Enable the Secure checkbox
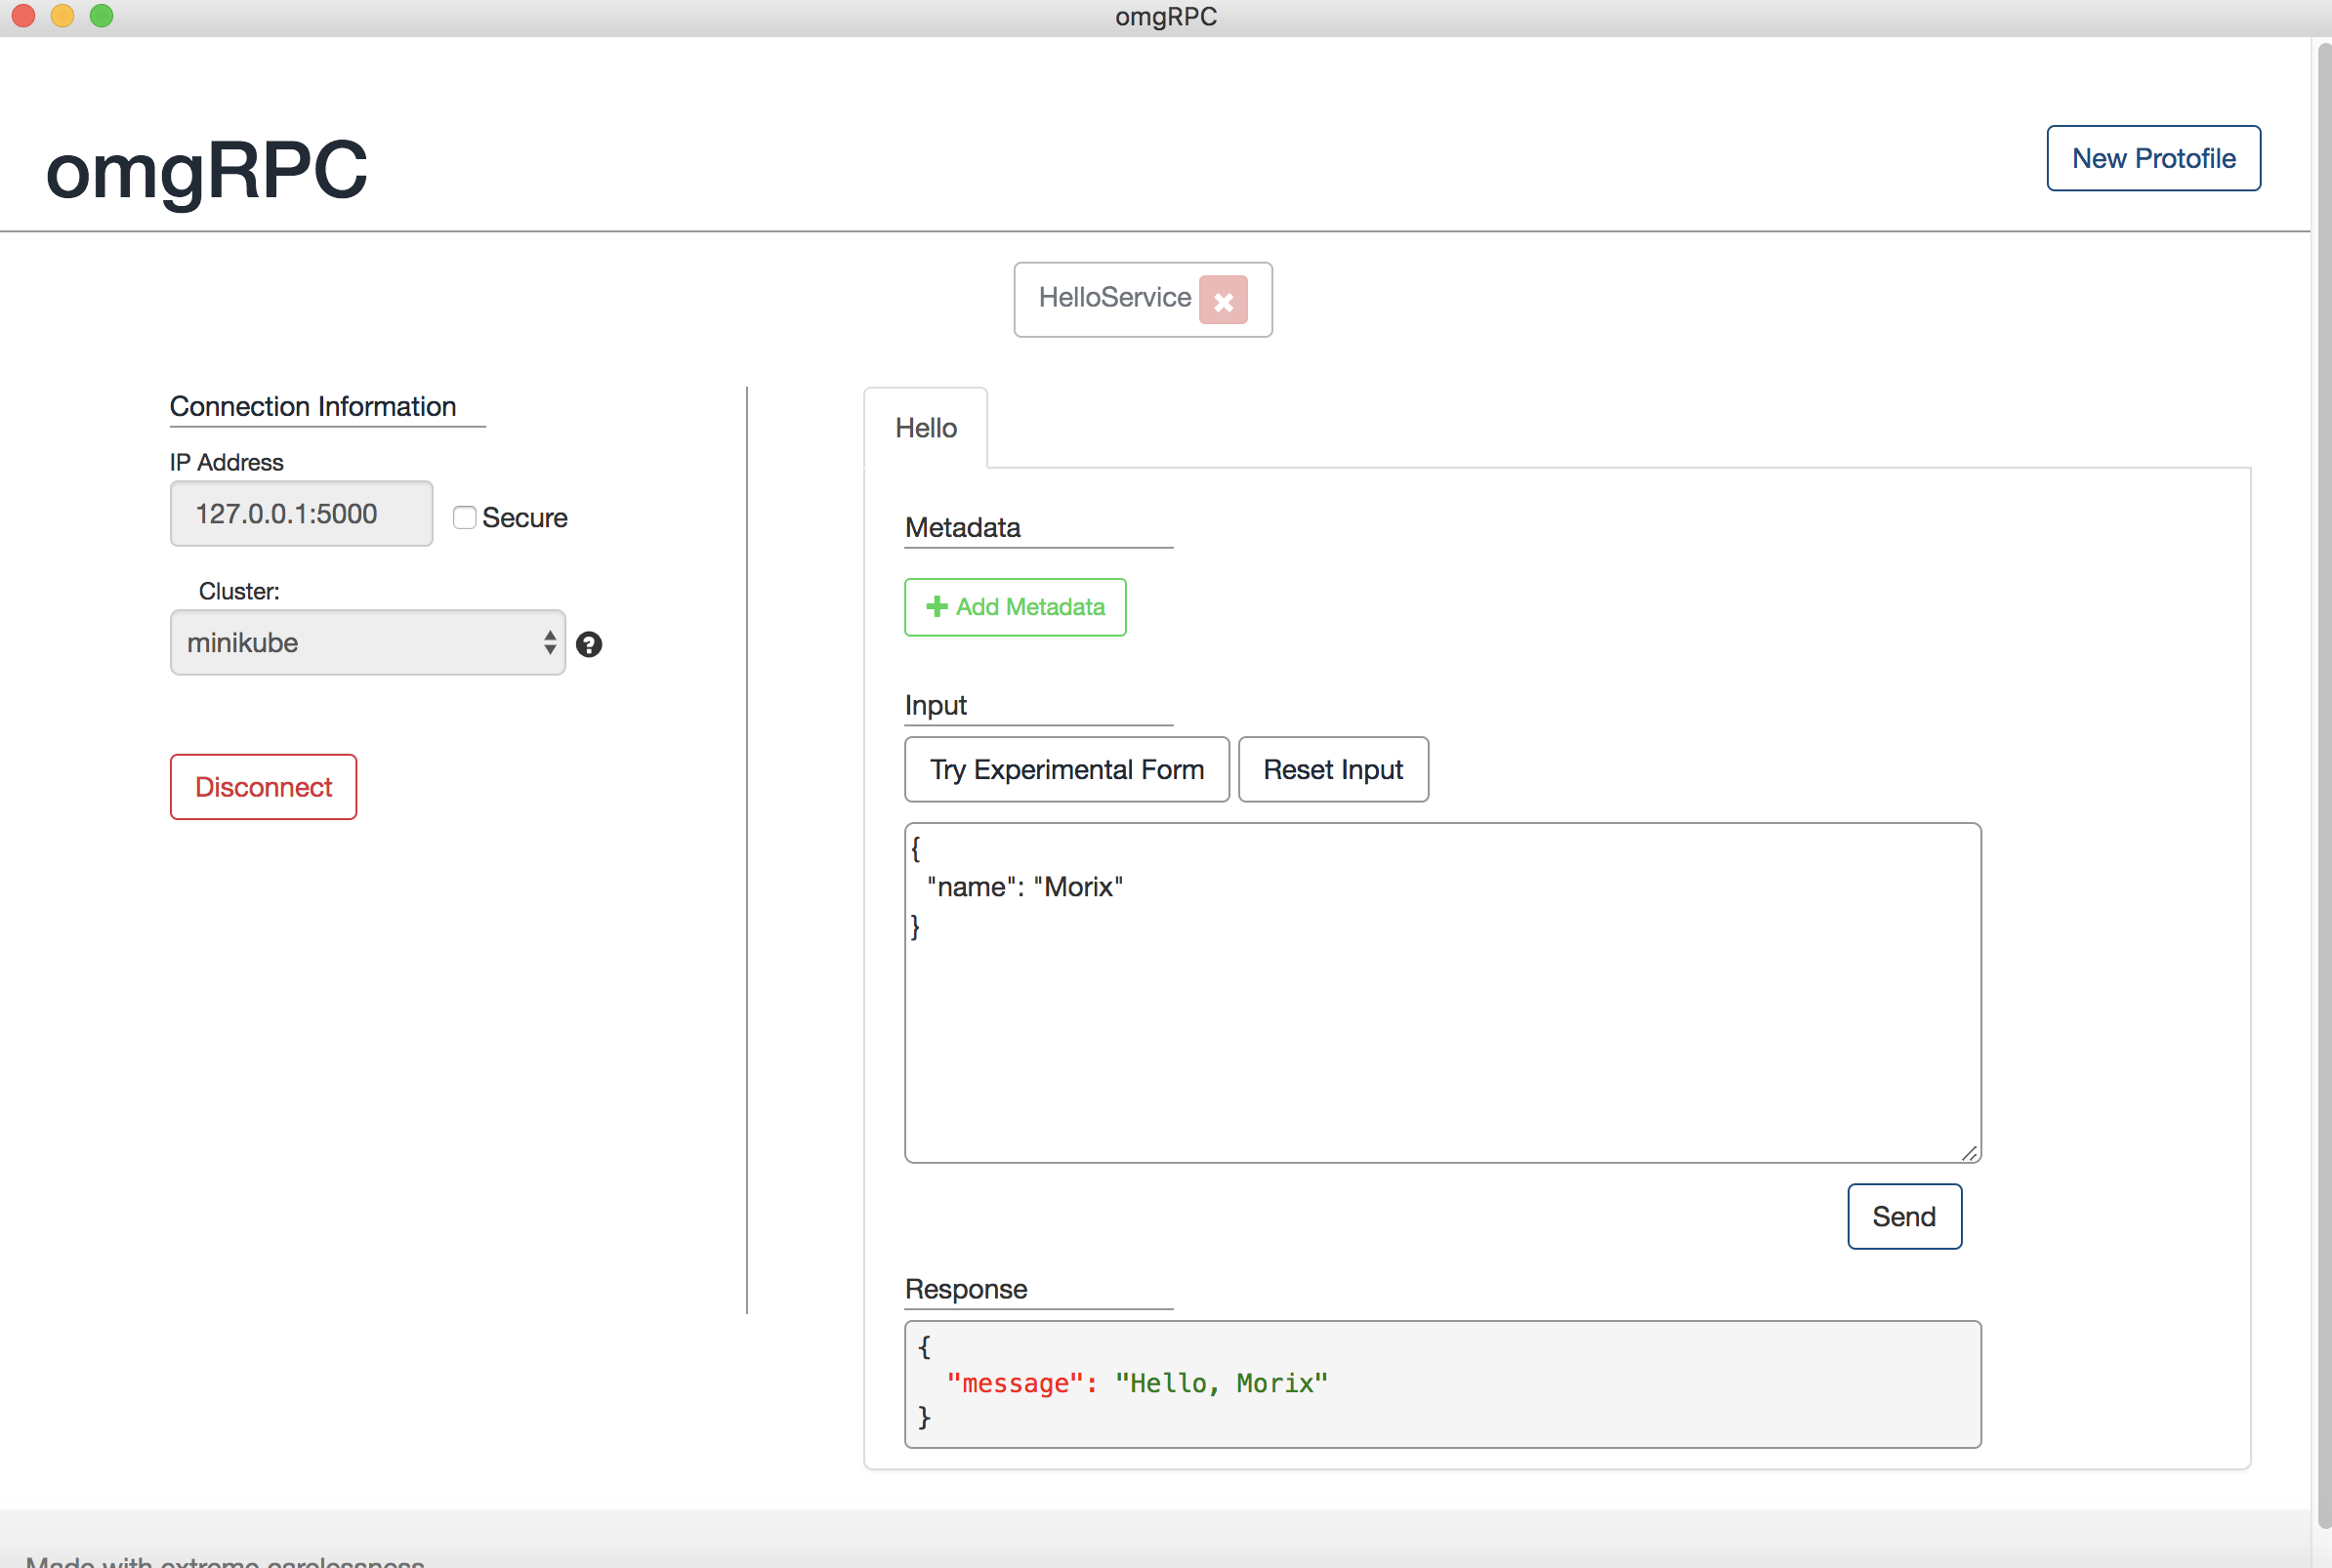The width and height of the screenshot is (2332, 1568). click(464, 518)
